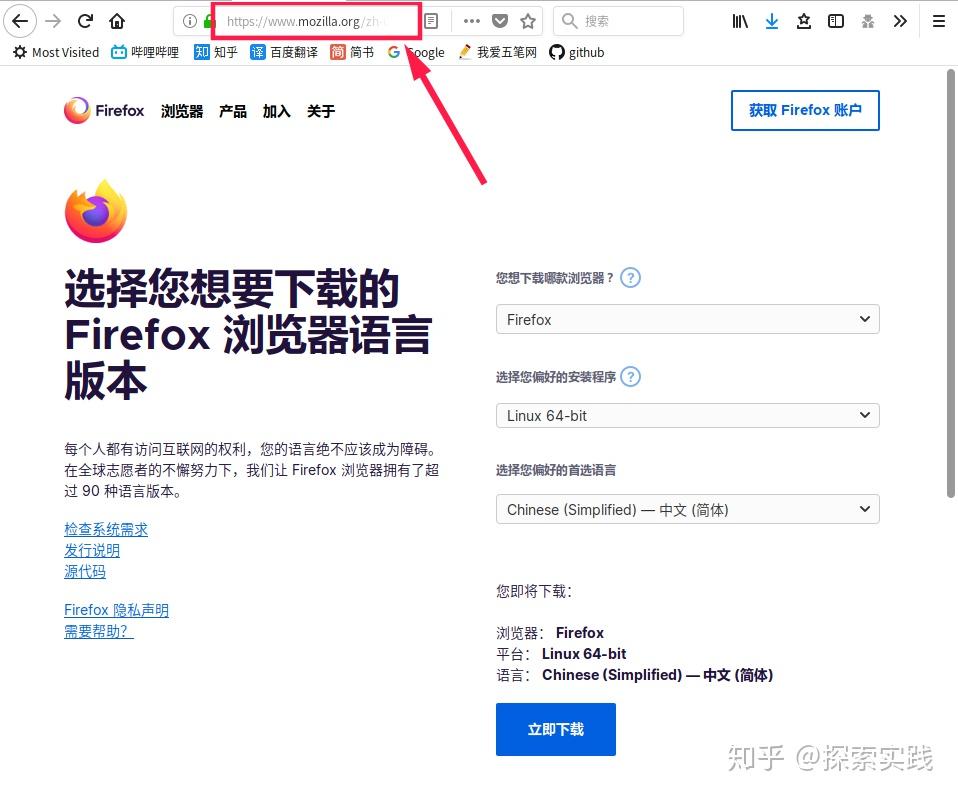Bookmark this page with the star
Screen dimensions: 958x797
(528, 21)
